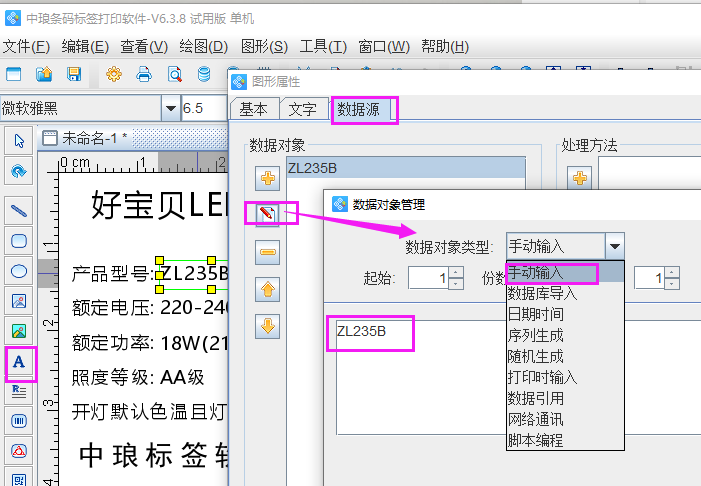Pick the straight line drawing tool
This screenshot has height=486, width=701.
(18, 210)
